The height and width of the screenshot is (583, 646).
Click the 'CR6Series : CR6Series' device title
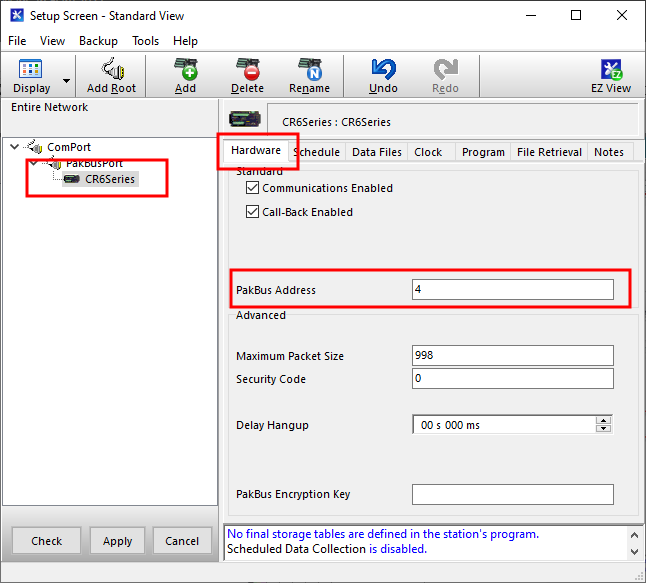point(336,122)
